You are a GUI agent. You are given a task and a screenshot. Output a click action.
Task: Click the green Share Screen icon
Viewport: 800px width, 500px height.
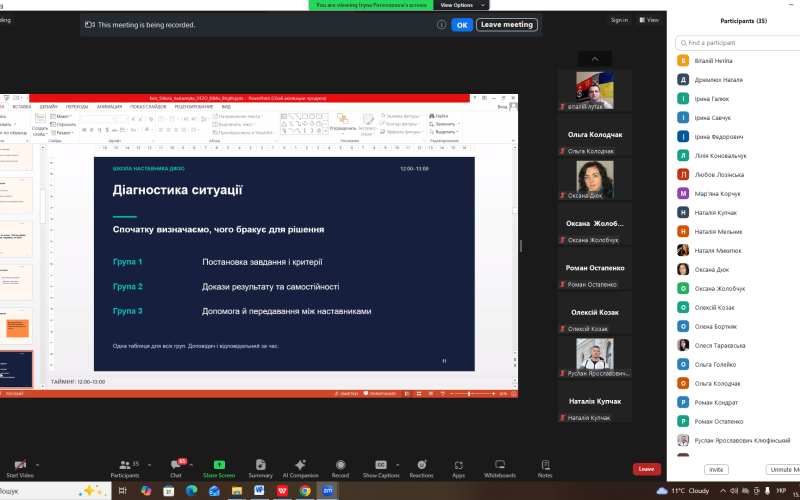pos(219,464)
